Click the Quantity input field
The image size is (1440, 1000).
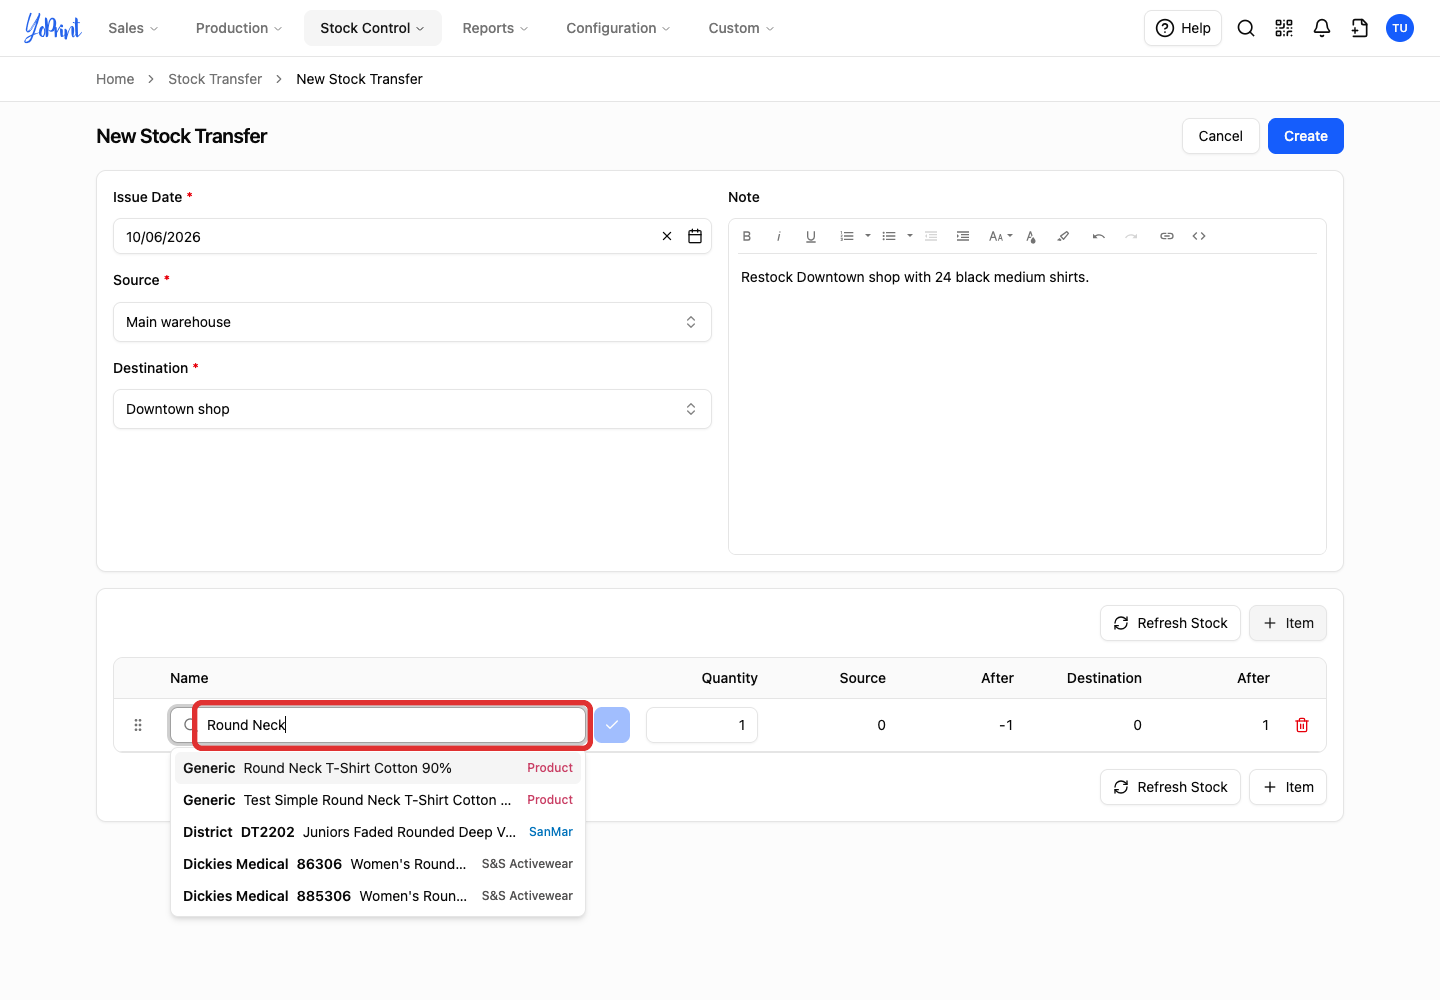click(x=702, y=725)
